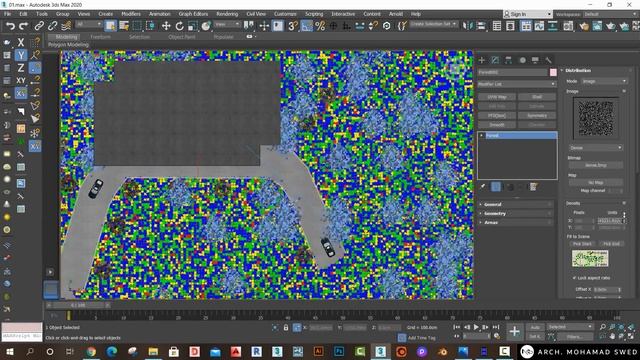The height and width of the screenshot is (360, 640).
Task: Choose the Select and Scale tool
Action: click(193, 26)
